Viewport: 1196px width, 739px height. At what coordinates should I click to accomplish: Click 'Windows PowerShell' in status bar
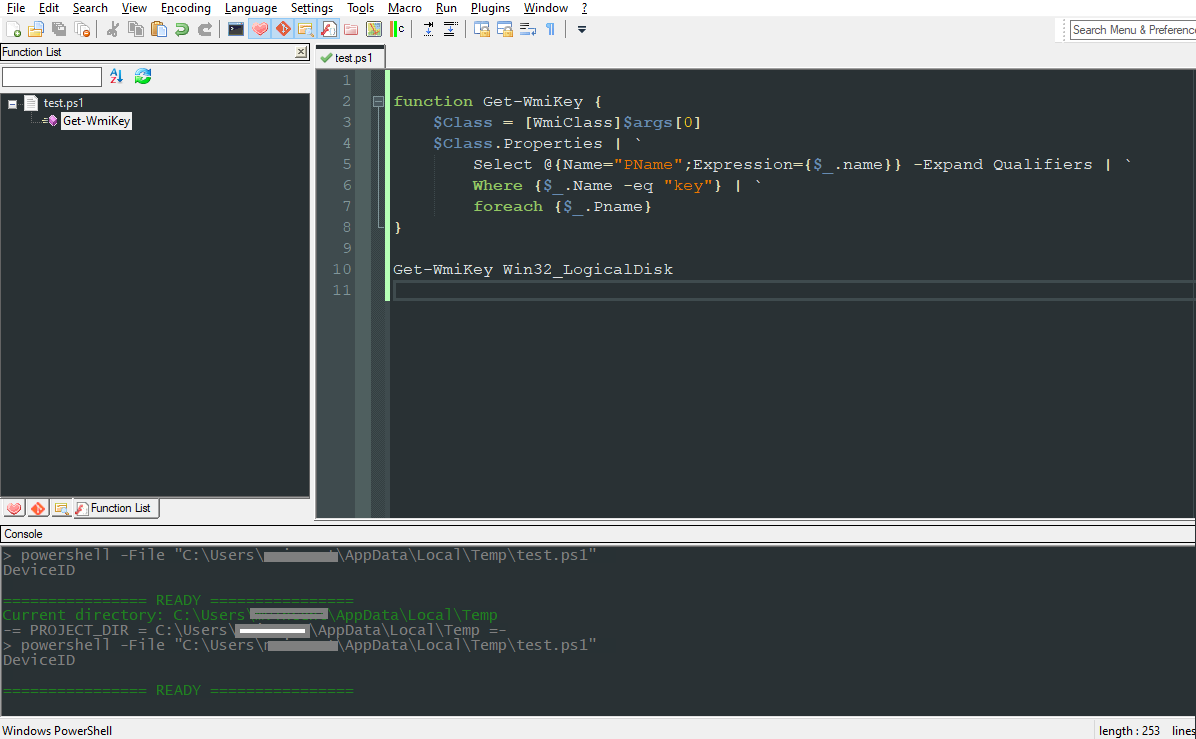(57, 731)
